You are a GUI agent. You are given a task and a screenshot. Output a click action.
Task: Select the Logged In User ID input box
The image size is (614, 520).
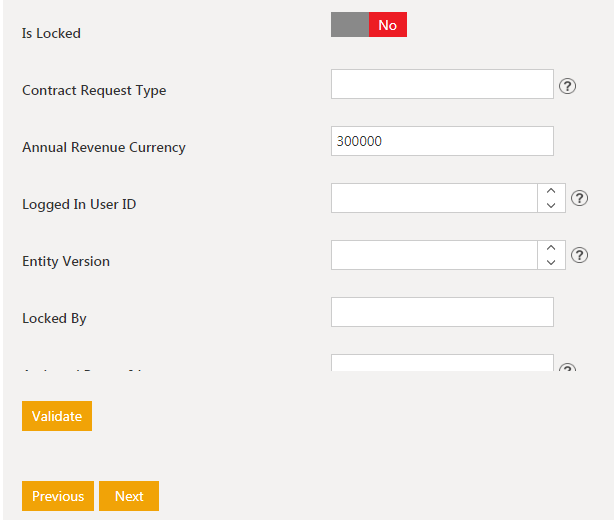point(434,198)
